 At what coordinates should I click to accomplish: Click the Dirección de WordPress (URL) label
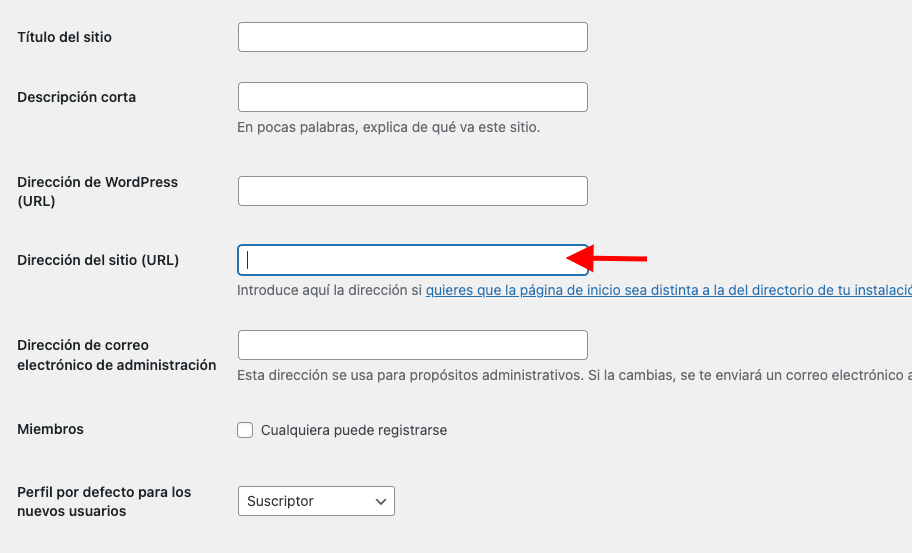(x=97, y=191)
